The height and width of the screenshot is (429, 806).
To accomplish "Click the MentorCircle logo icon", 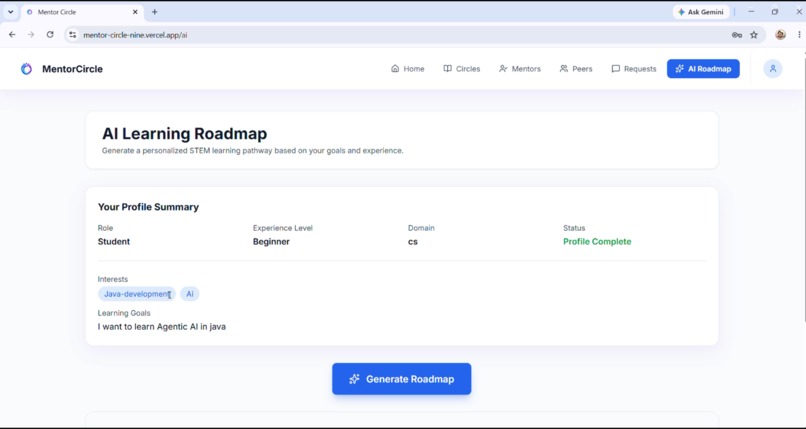I will point(26,69).
